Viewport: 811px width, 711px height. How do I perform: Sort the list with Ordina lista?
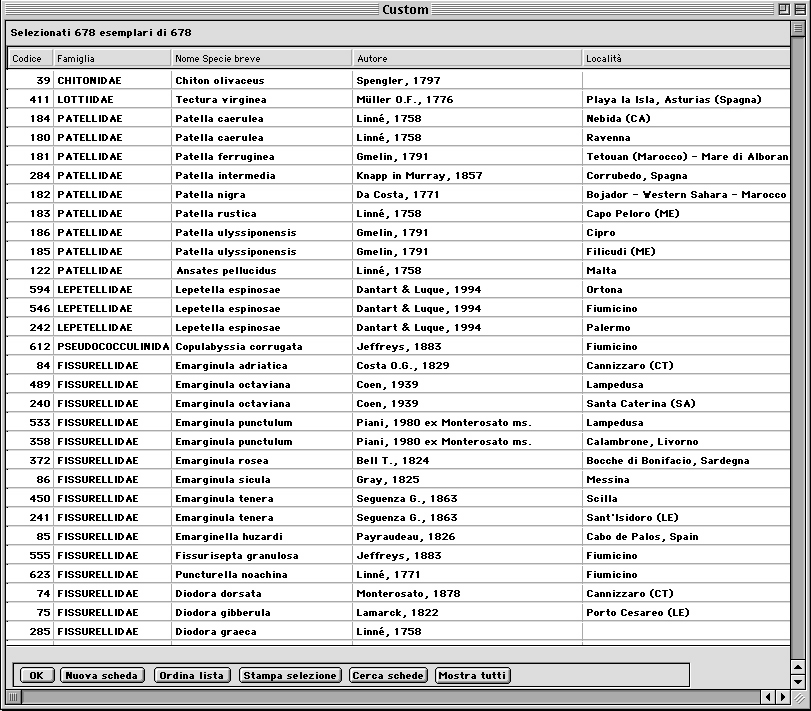click(192, 676)
